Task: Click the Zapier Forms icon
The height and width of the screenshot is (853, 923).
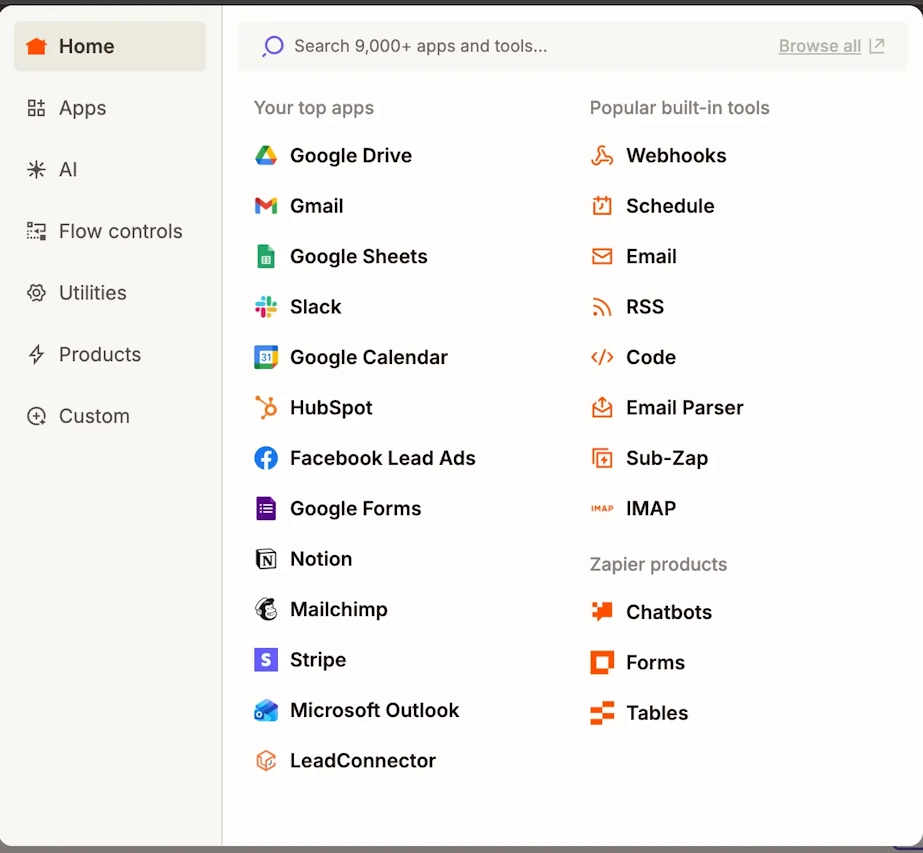Action: (x=602, y=663)
